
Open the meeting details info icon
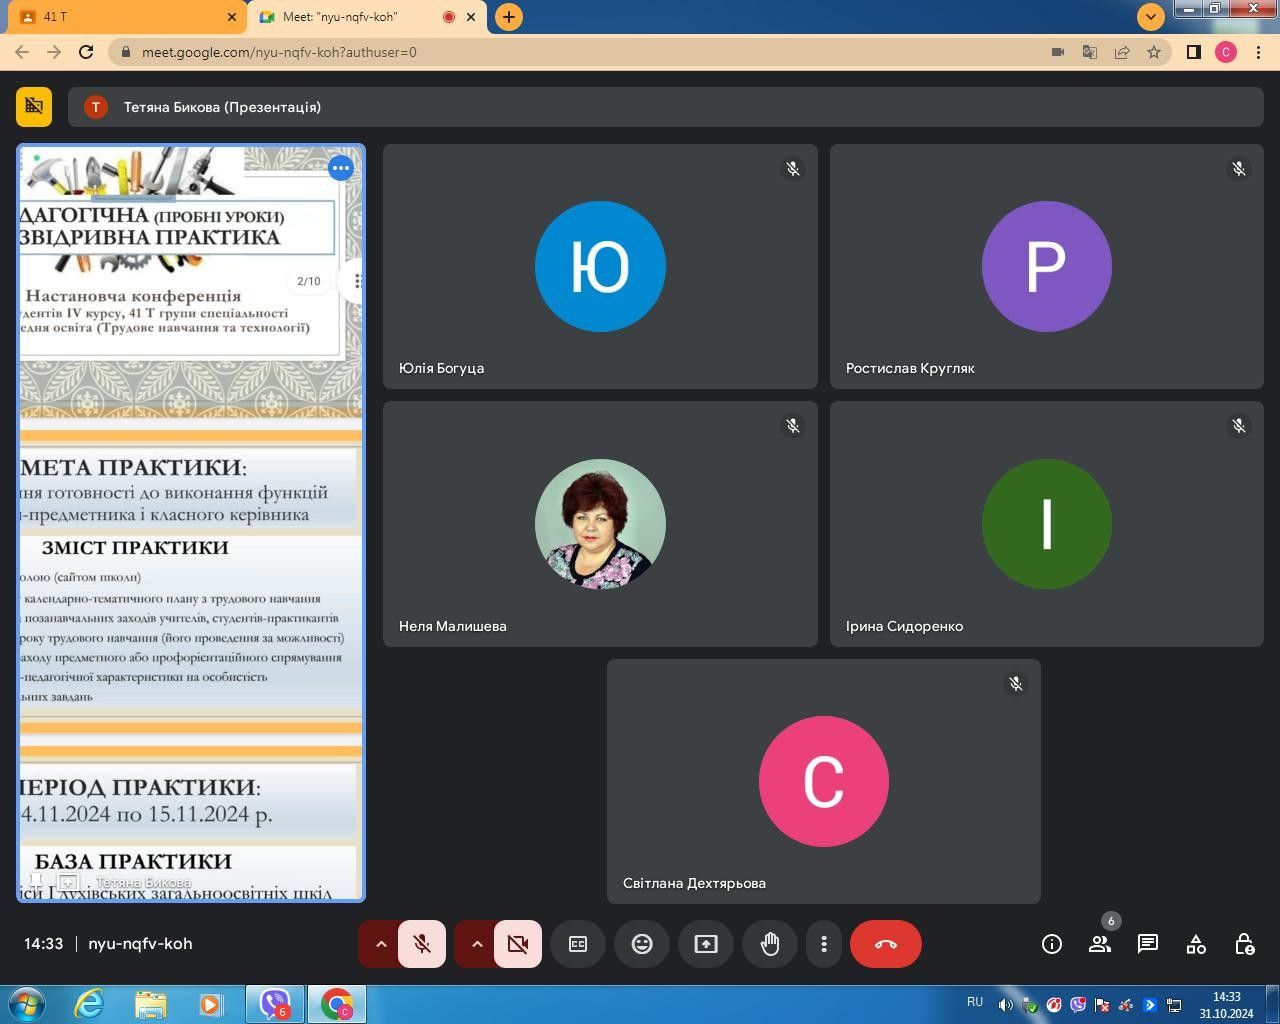click(x=1051, y=944)
